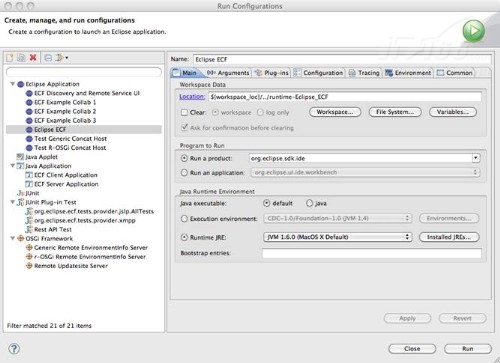This screenshot has width=500, height=363.
Task: Select Runtime JRE radio button
Action: (x=184, y=237)
